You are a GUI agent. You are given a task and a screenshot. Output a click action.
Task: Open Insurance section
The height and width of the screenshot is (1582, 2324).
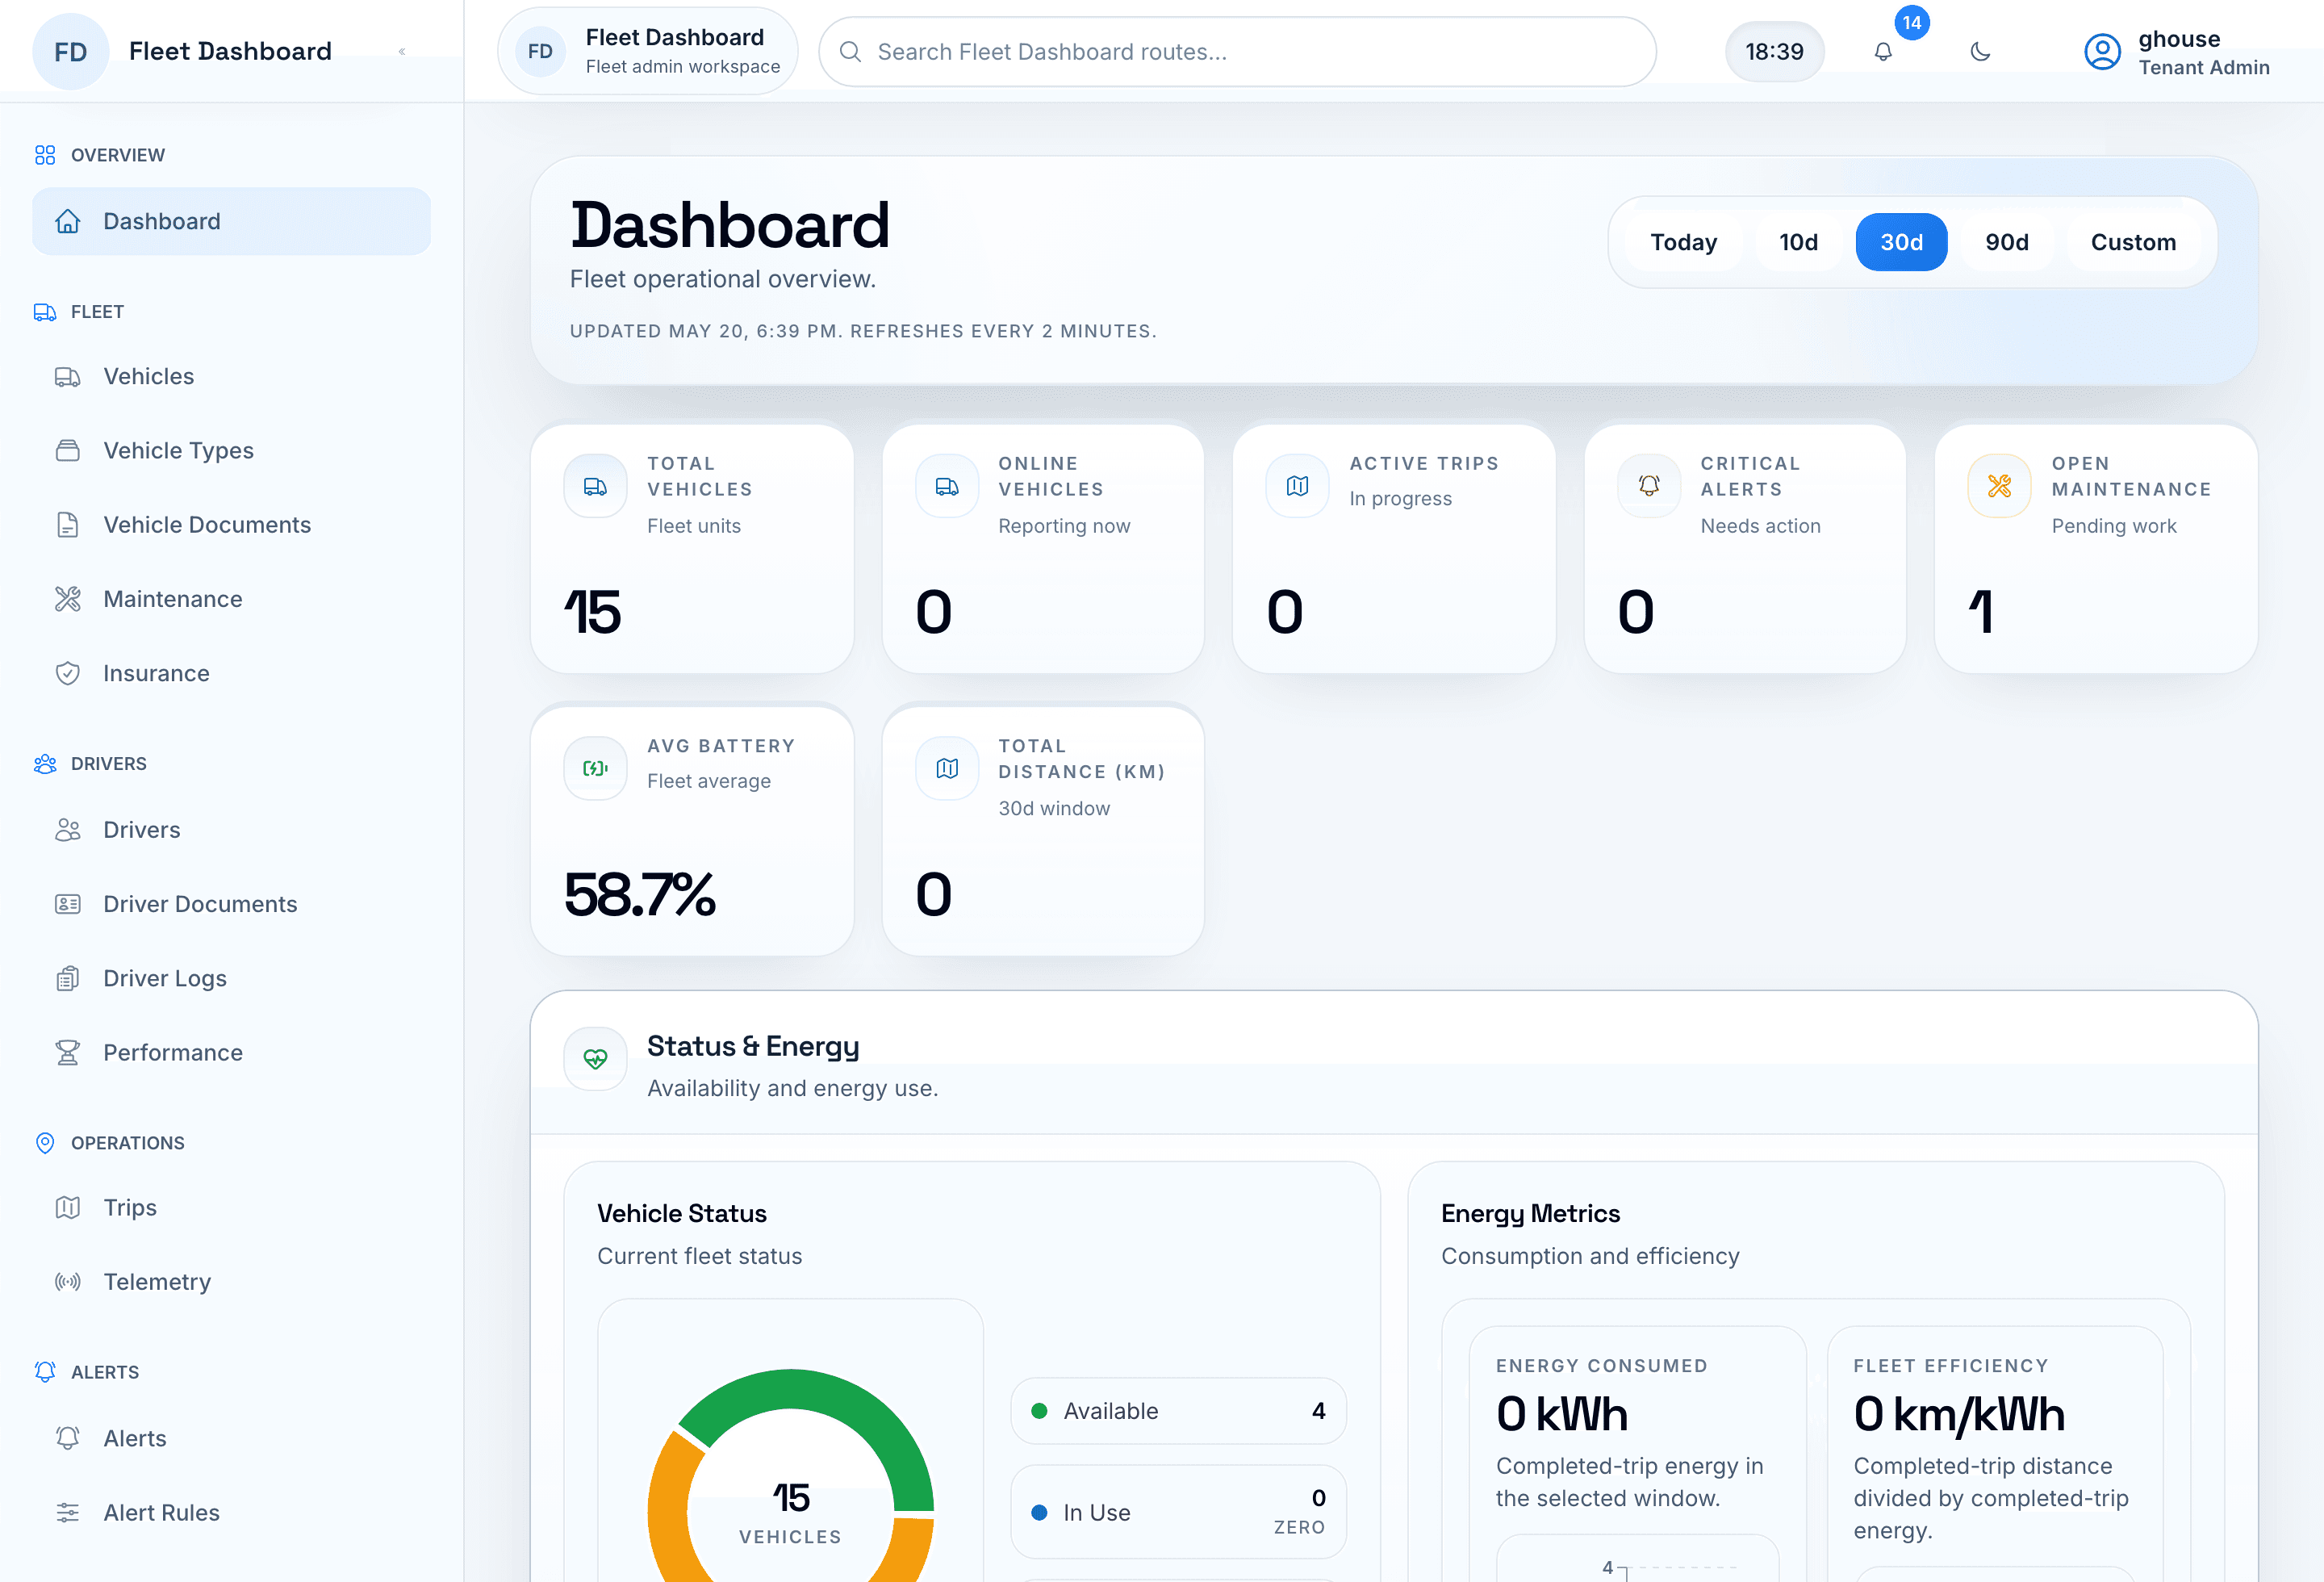click(x=232, y=673)
